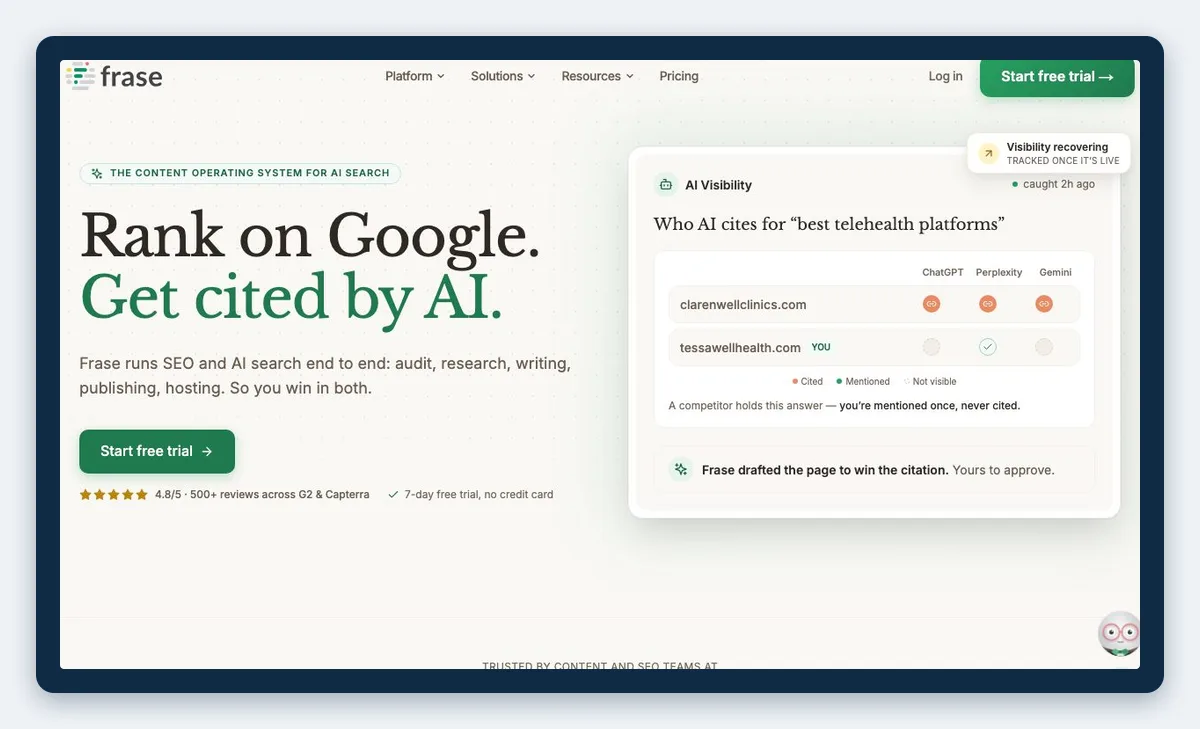Screen dimensions: 1200x729
Task: Click the Visibility recovering notification
Action: click(x=1049, y=153)
